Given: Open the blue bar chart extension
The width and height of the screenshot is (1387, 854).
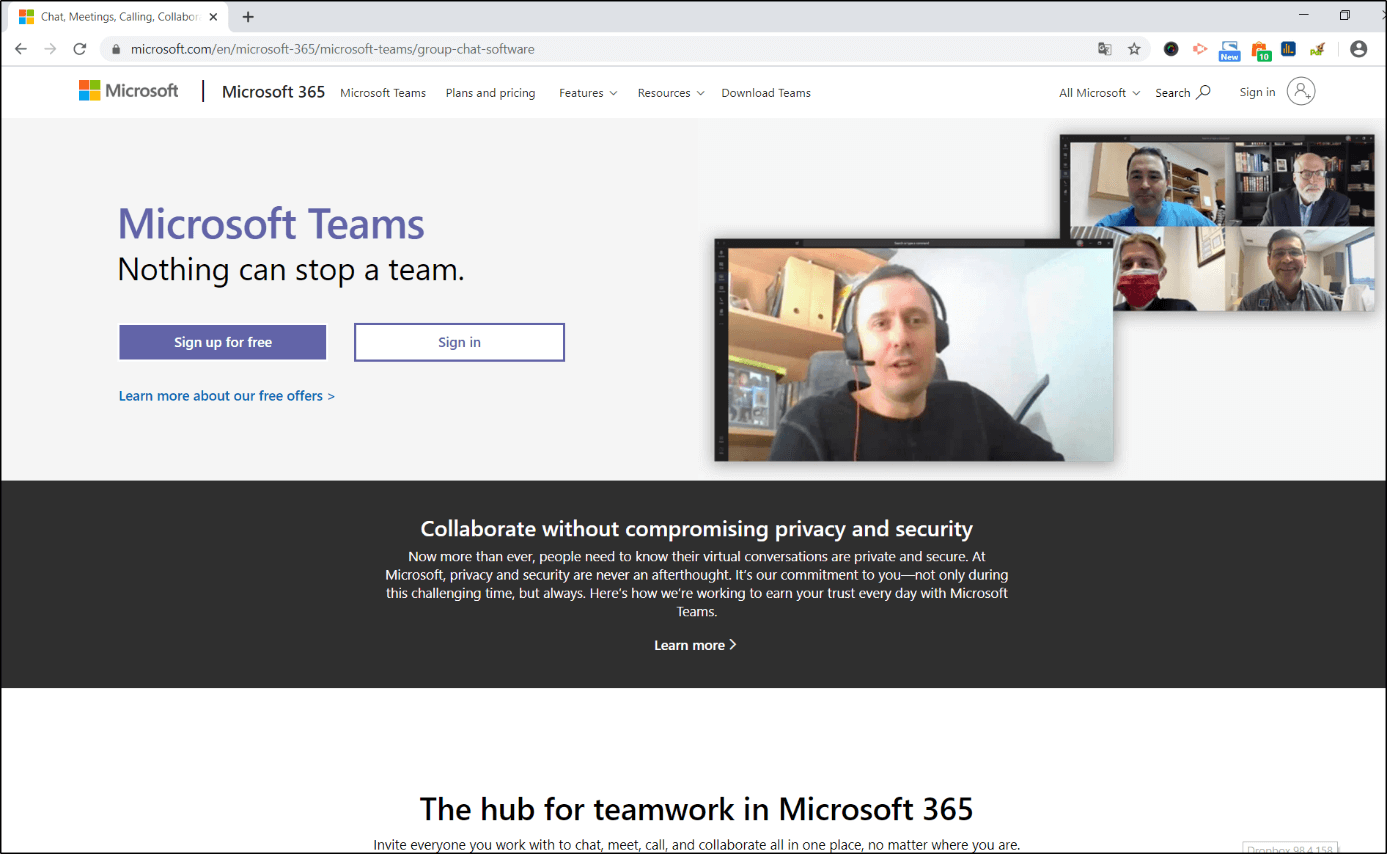Looking at the screenshot, I should click(1289, 49).
